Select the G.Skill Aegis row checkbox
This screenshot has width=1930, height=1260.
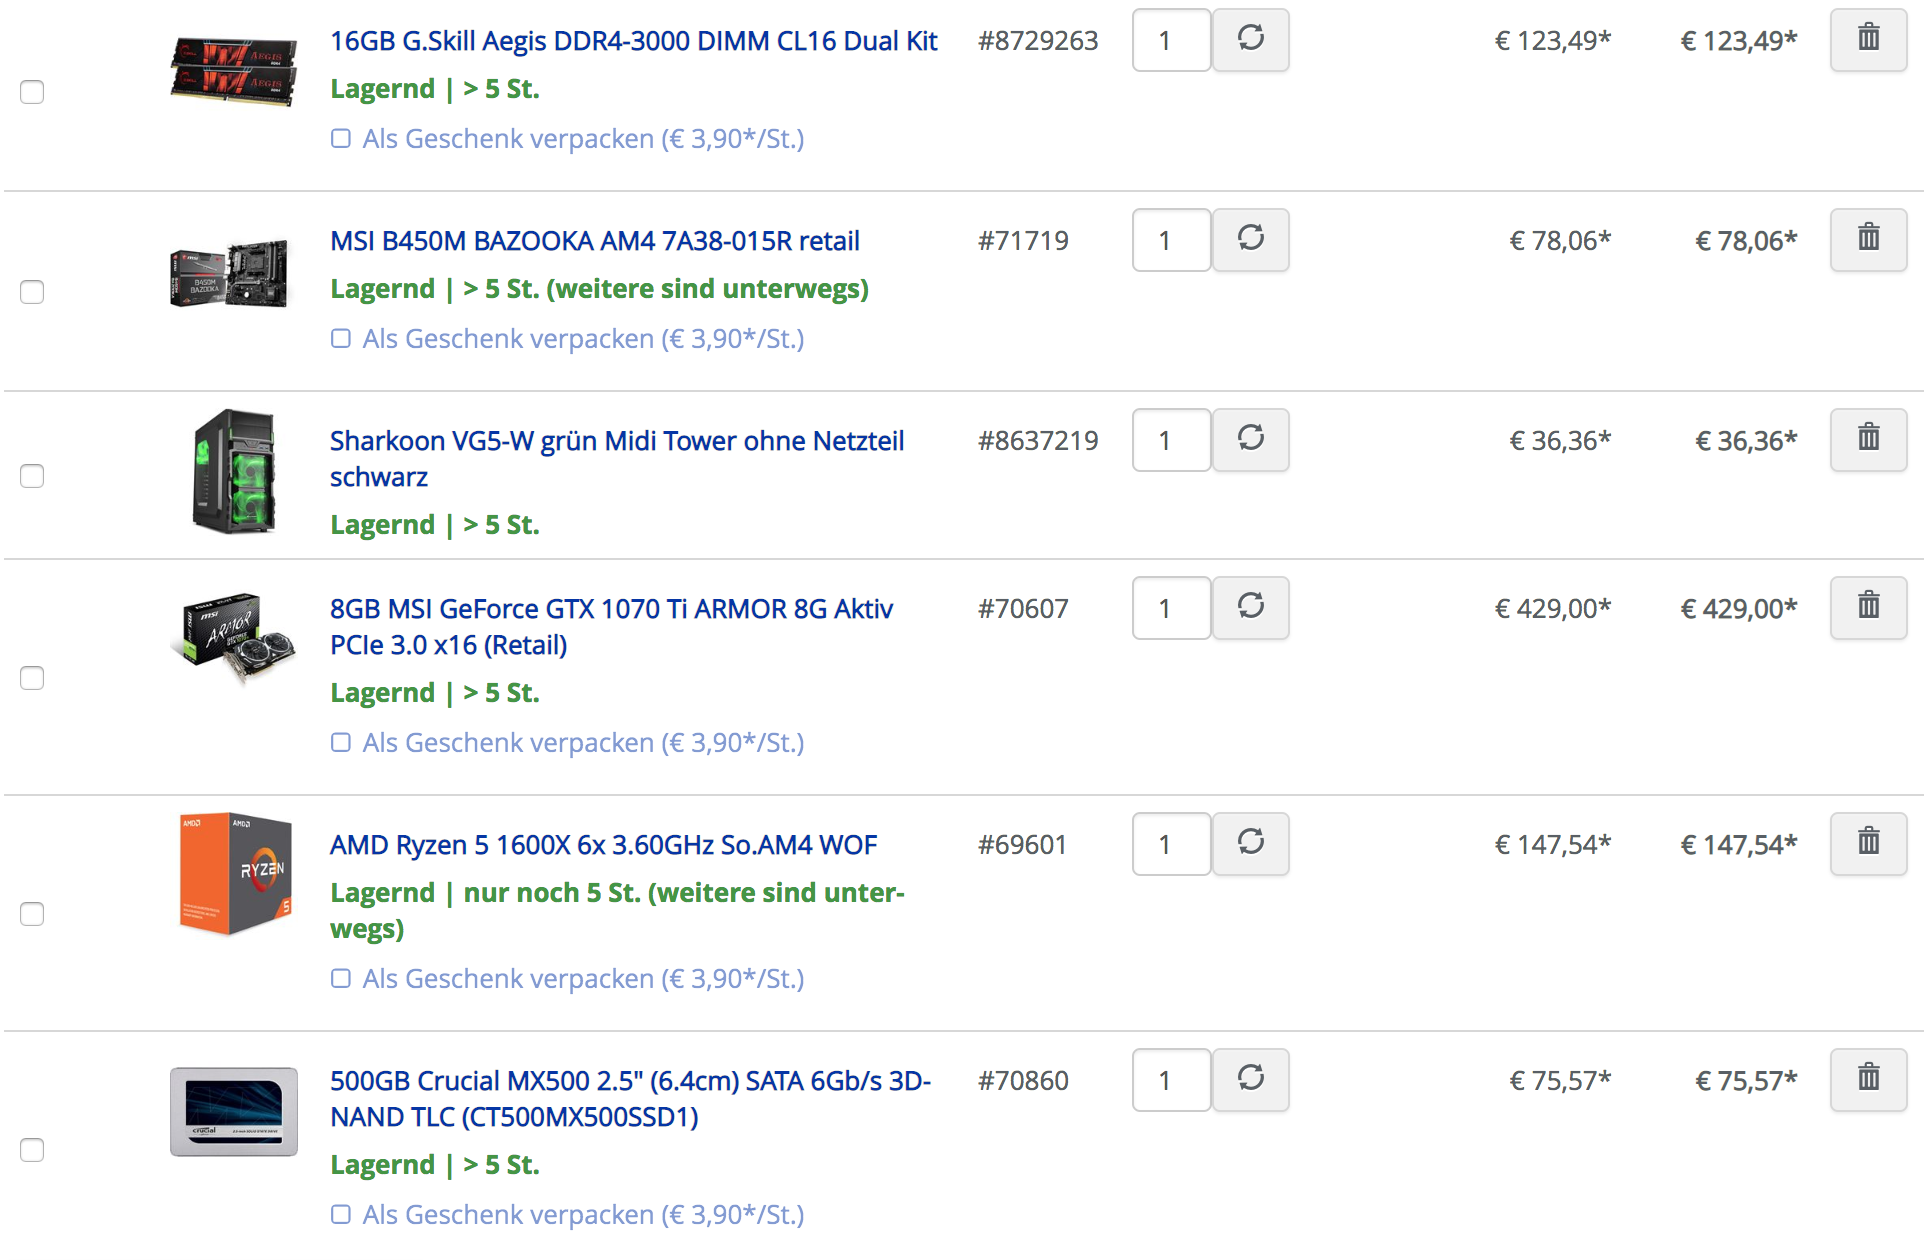pyautogui.click(x=32, y=92)
